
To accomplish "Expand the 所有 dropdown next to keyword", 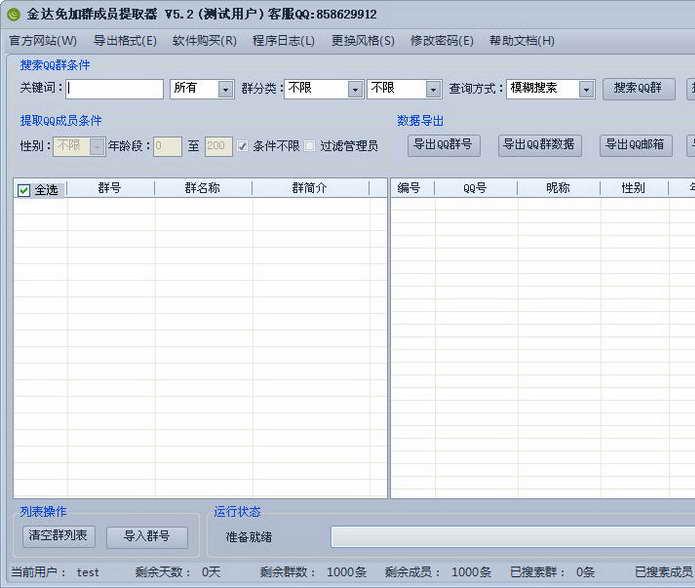I will (x=226, y=90).
